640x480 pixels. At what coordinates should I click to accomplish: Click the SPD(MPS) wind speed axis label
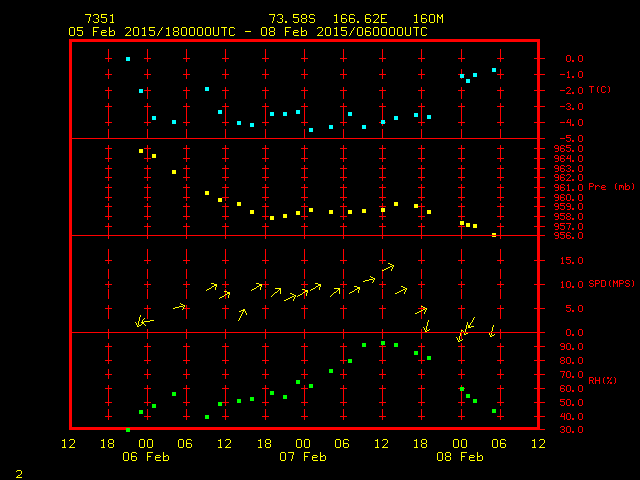(x=611, y=284)
